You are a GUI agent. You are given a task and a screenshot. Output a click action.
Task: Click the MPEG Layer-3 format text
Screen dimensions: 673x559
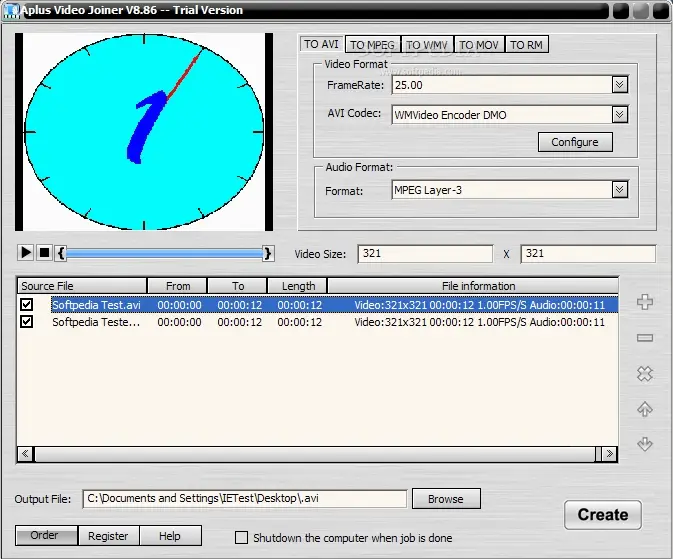(428, 190)
